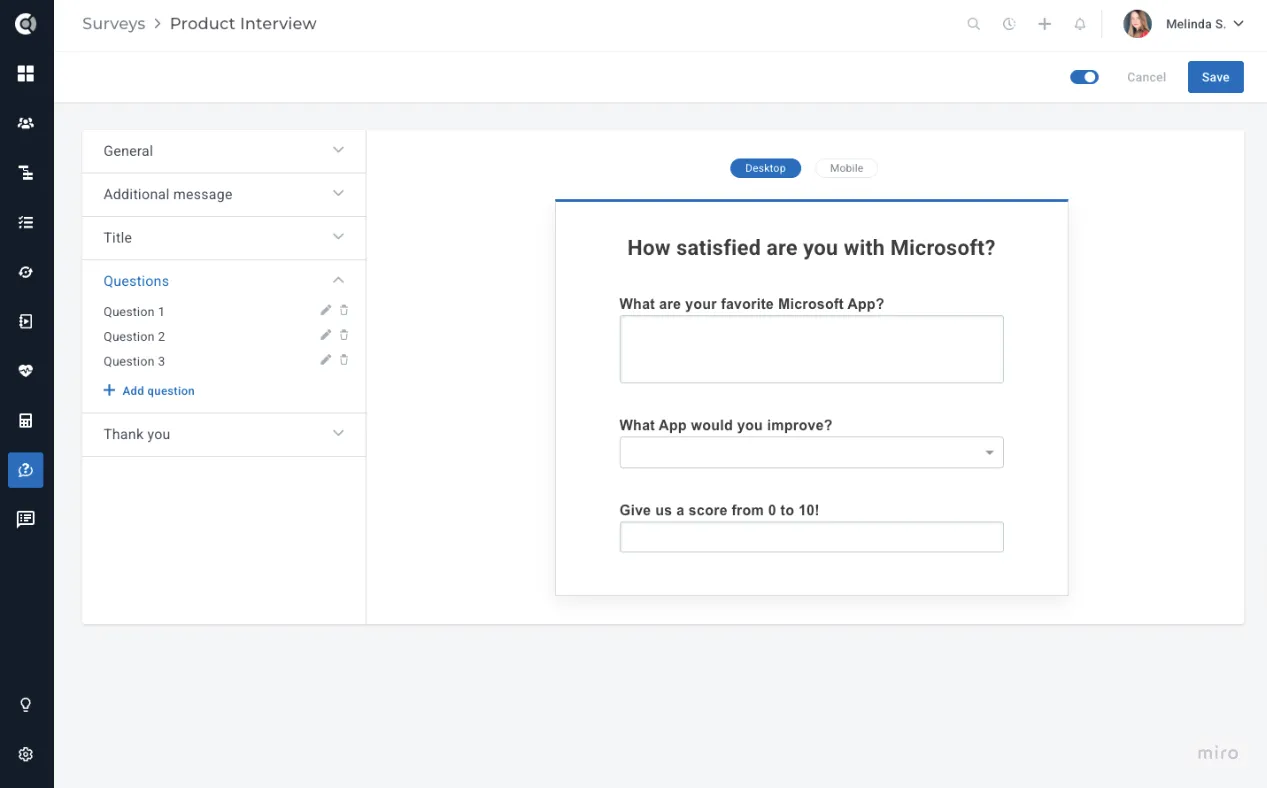Screen dimensions: 1267x788
Task: Toggle the survey active switch
Action: (1084, 77)
